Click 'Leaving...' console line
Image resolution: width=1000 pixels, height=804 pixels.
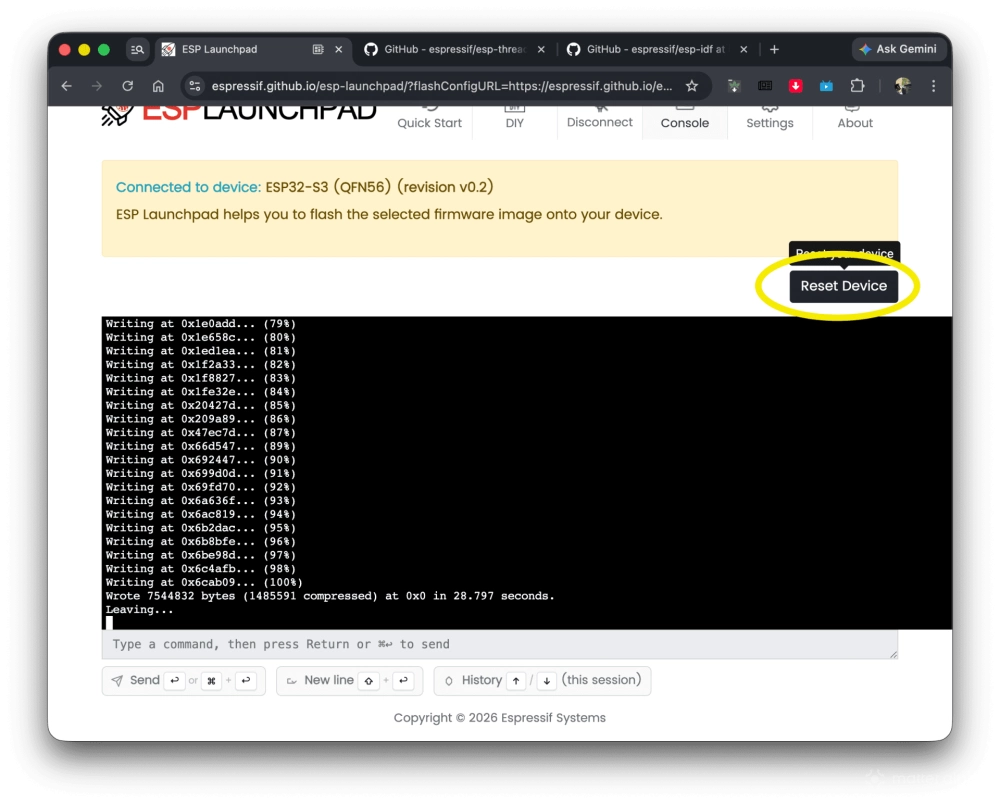139,610
